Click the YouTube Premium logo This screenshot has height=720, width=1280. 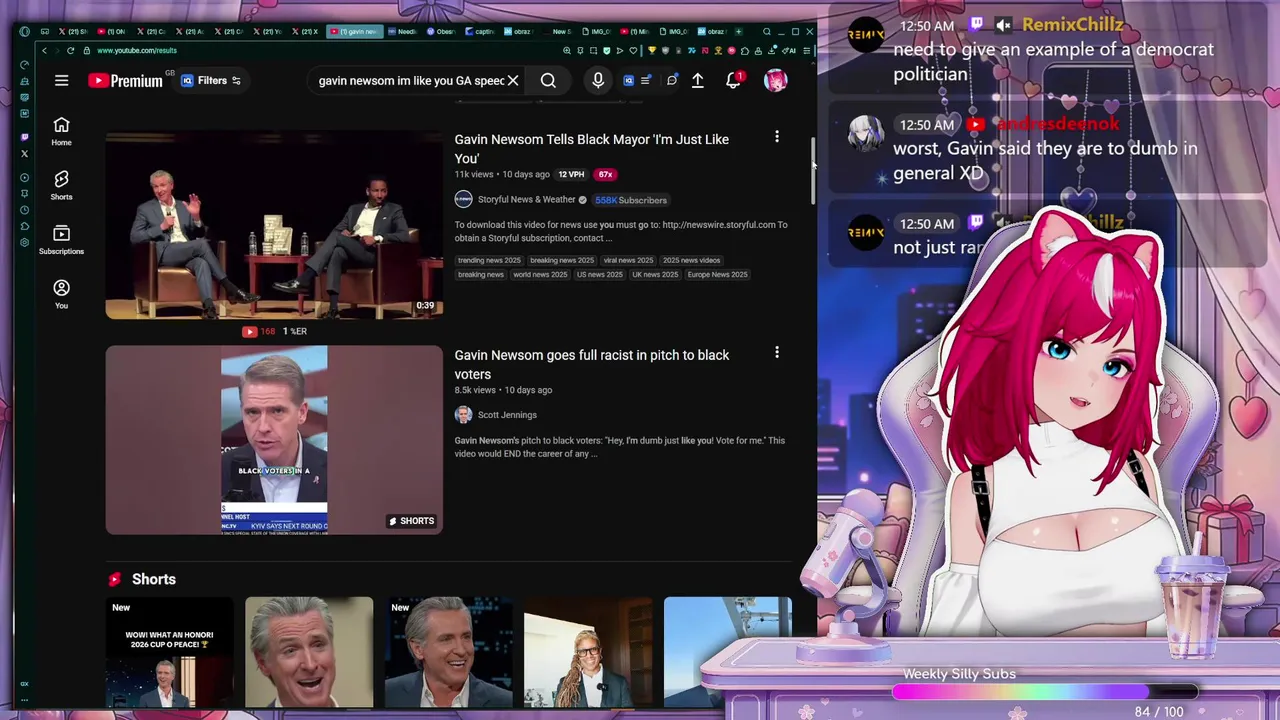pyautogui.click(x=125, y=81)
